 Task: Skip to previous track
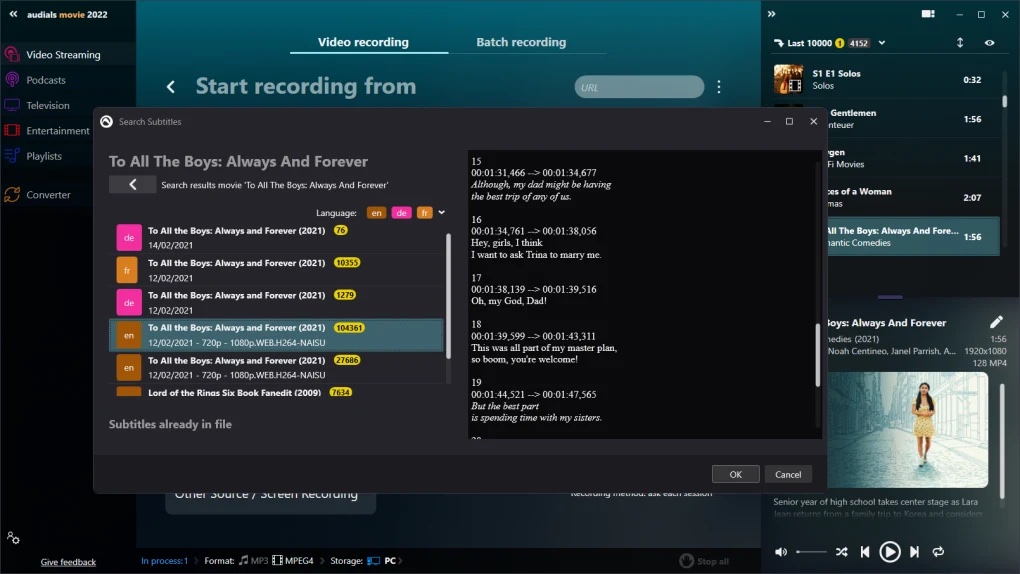point(865,552)
